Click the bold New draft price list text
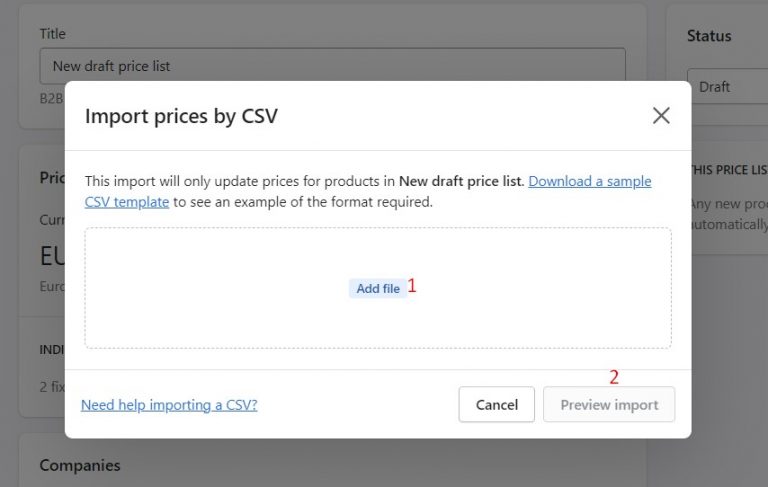 [x=460, y=181]
